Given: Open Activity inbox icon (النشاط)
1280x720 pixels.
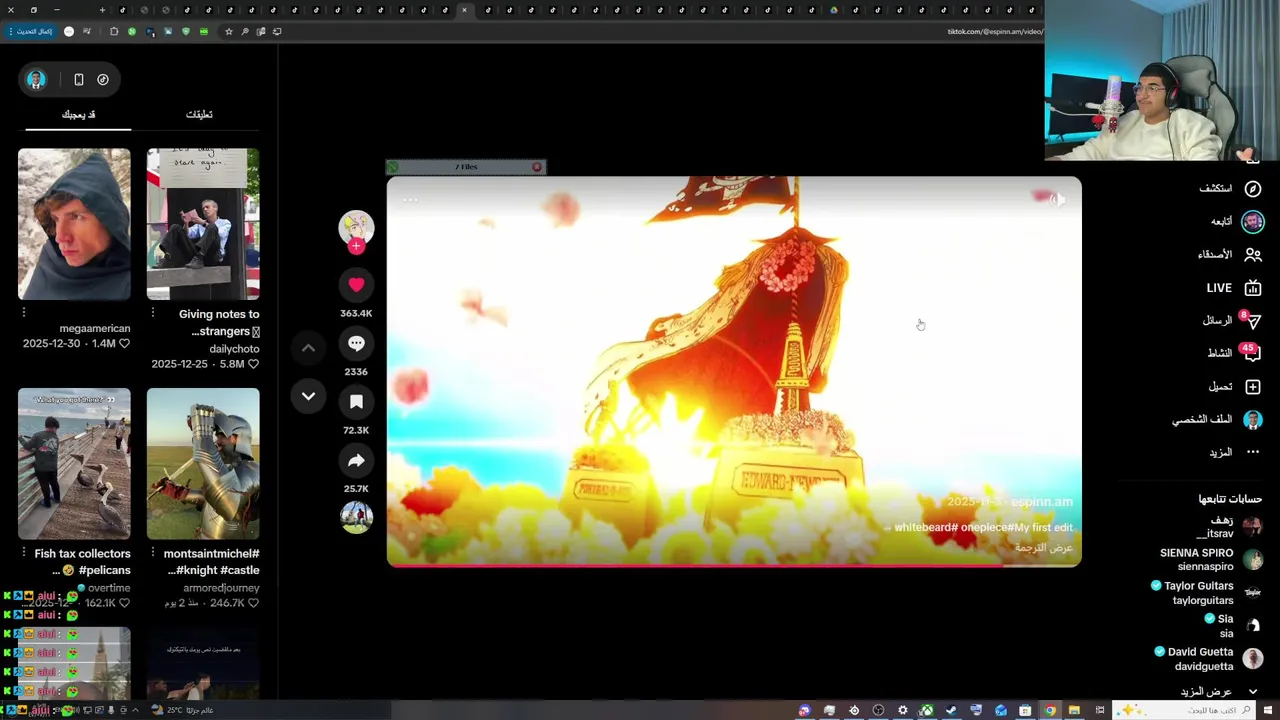Looking at the screenshot, I should pos(1253,354).
